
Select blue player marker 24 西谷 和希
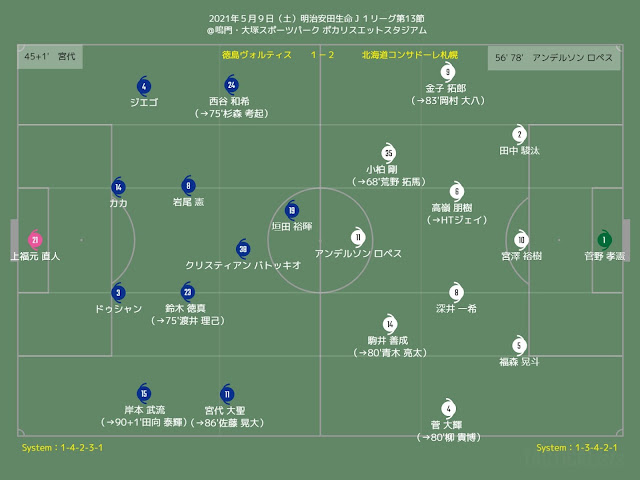pos(231,84)
